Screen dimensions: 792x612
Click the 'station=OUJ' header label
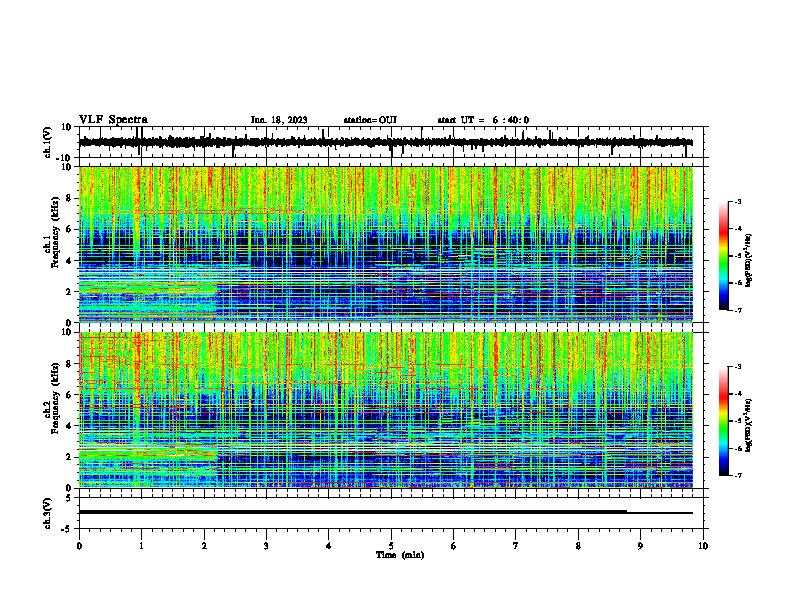point(370,120)
